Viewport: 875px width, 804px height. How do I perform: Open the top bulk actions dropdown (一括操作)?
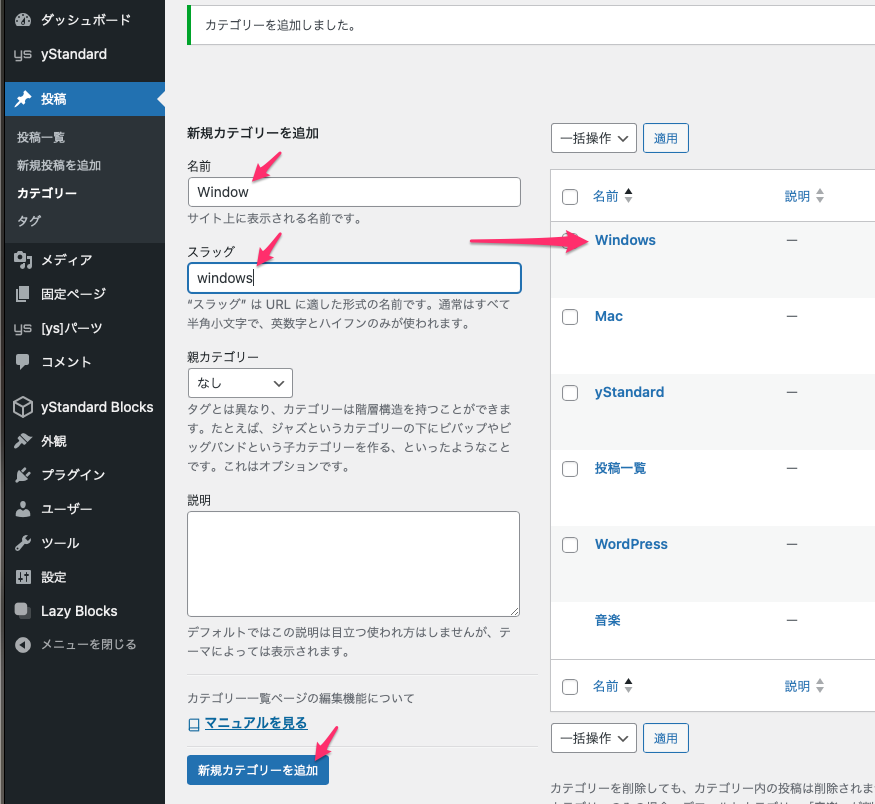click(x=593, y=138)
